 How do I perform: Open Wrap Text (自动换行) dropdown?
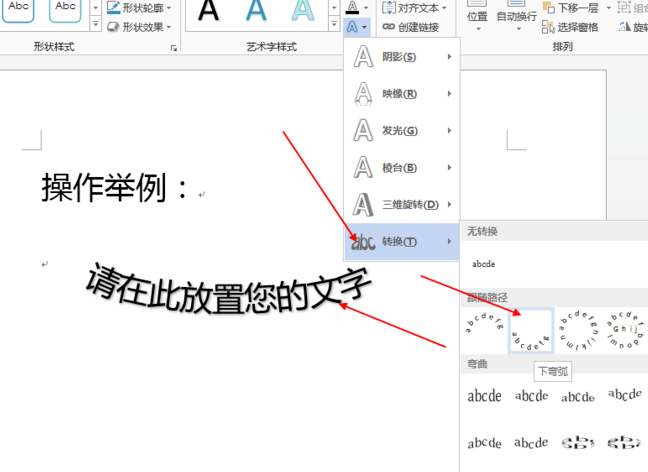pyautogui.click(x=516, y=17)
